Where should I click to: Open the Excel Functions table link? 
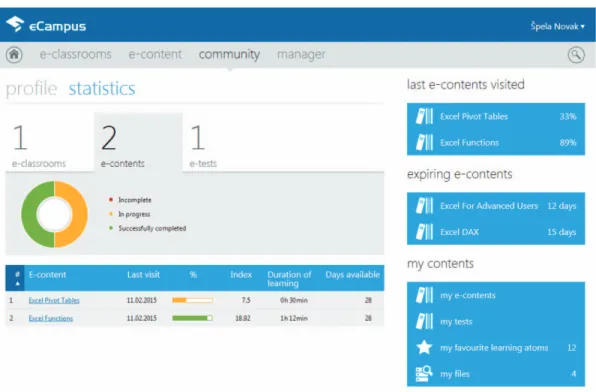click(x=51, y=318)
